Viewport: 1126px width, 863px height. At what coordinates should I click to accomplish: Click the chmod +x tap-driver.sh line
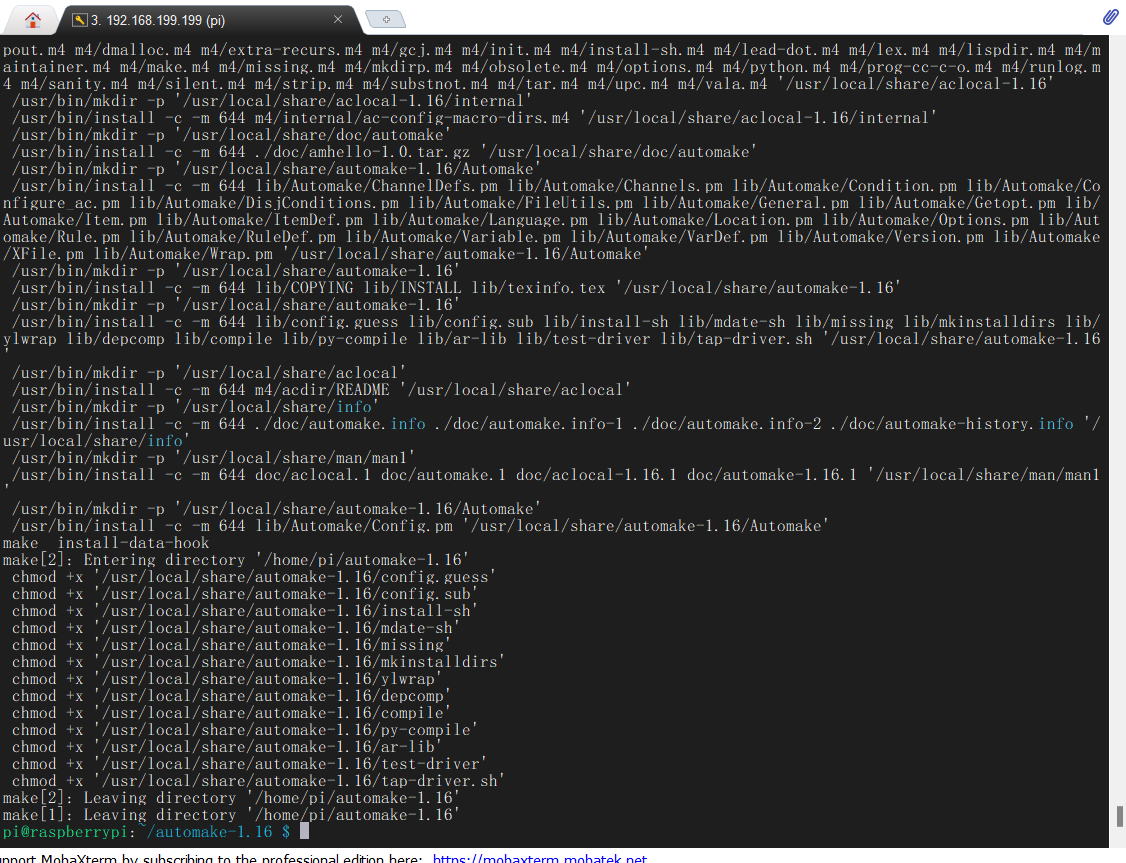(x=258, y=780)
